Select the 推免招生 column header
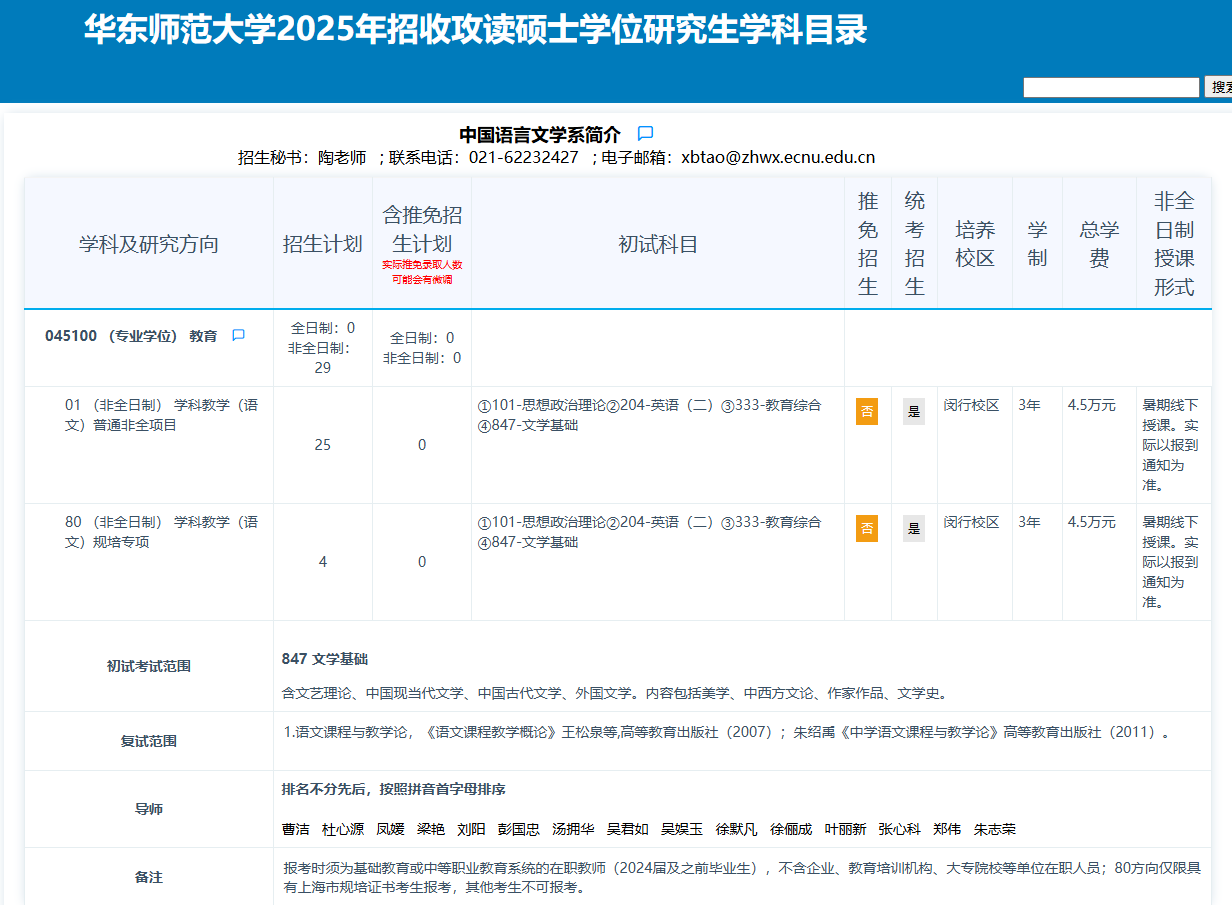1232x905 pixels. [868, 243]
